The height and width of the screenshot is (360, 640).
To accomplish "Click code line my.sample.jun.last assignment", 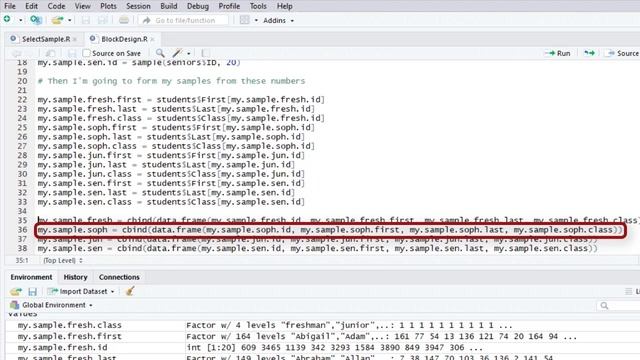I will [x=166, y=165].
